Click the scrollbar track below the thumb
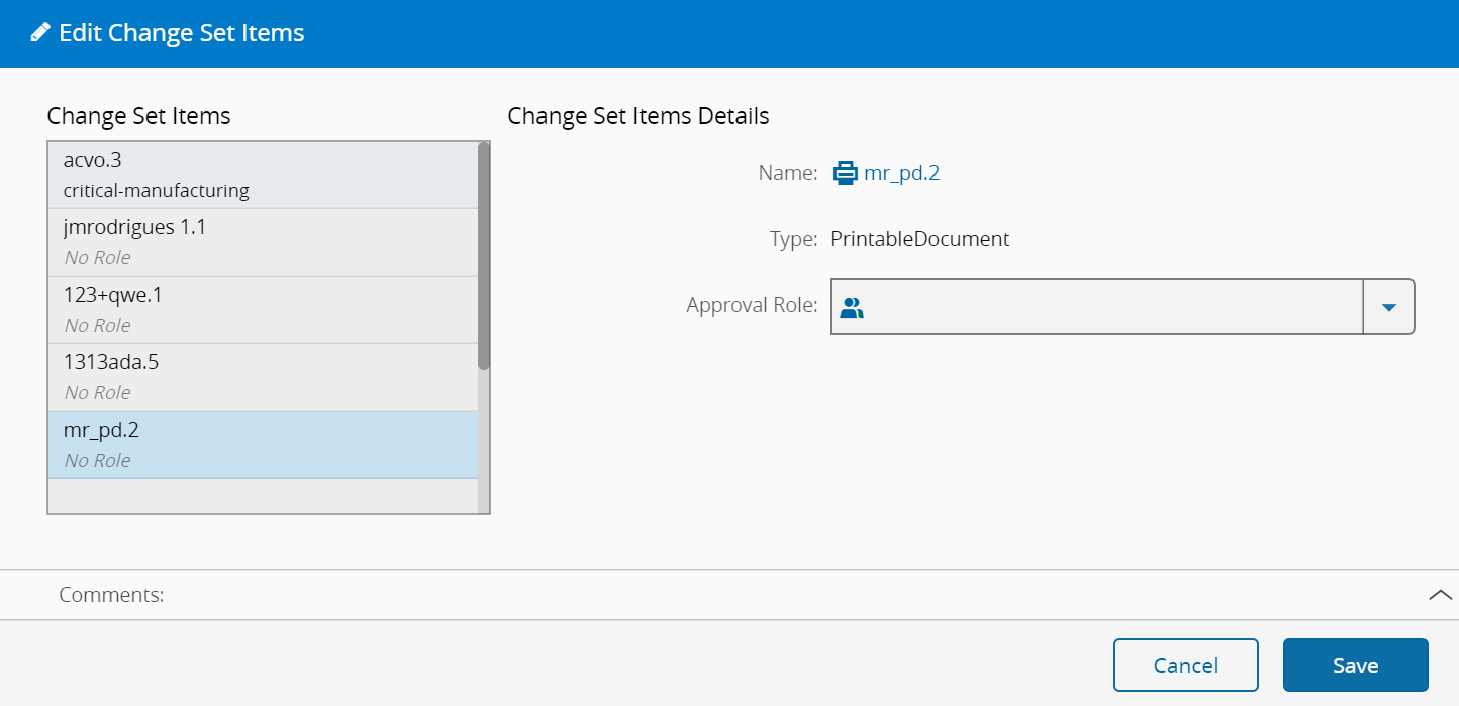This screenshot has height=706, width=1459. tap(484, 440)
